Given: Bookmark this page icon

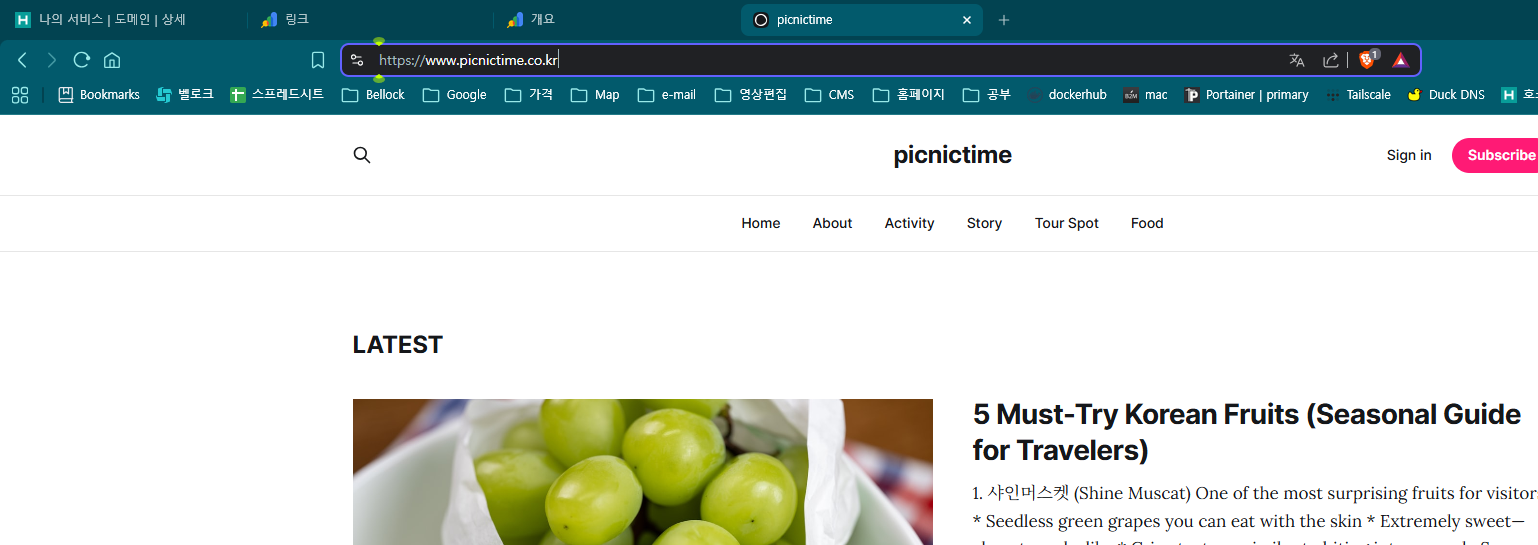Looking at the screenshot, I should tap(318, 60).
